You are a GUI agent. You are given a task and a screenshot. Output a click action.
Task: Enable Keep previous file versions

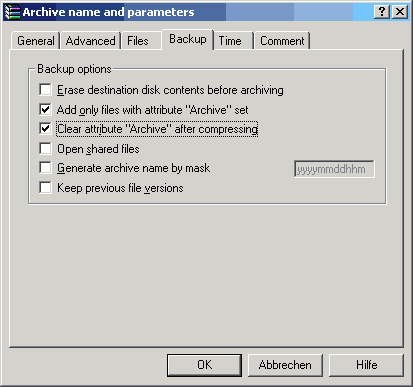click(45, 187)
